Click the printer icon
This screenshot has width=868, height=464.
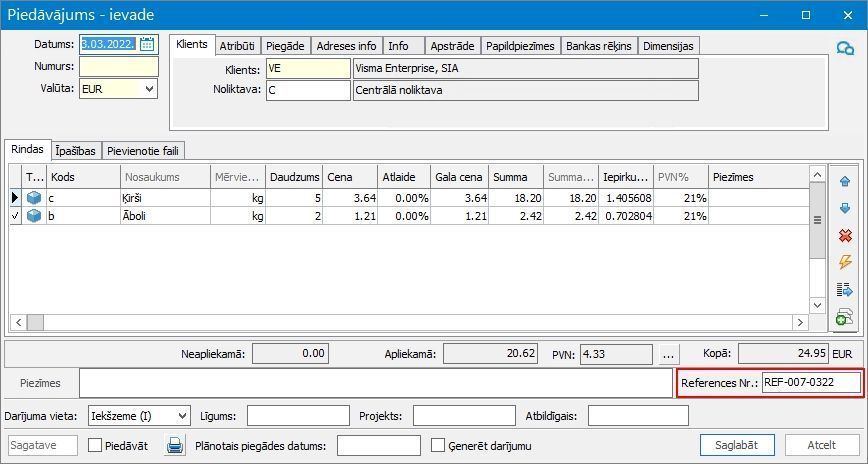[175, 445]
